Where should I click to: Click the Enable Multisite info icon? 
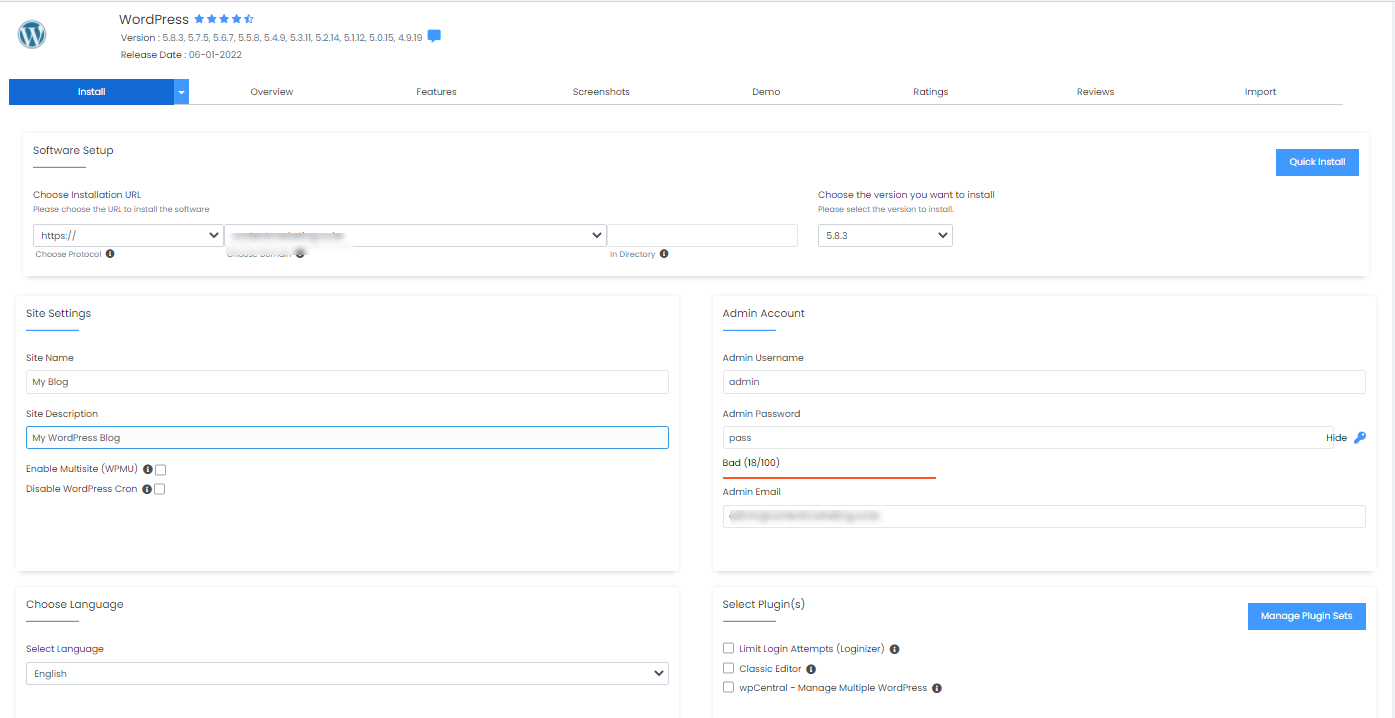pyautogui.click(x=147, y=469)
